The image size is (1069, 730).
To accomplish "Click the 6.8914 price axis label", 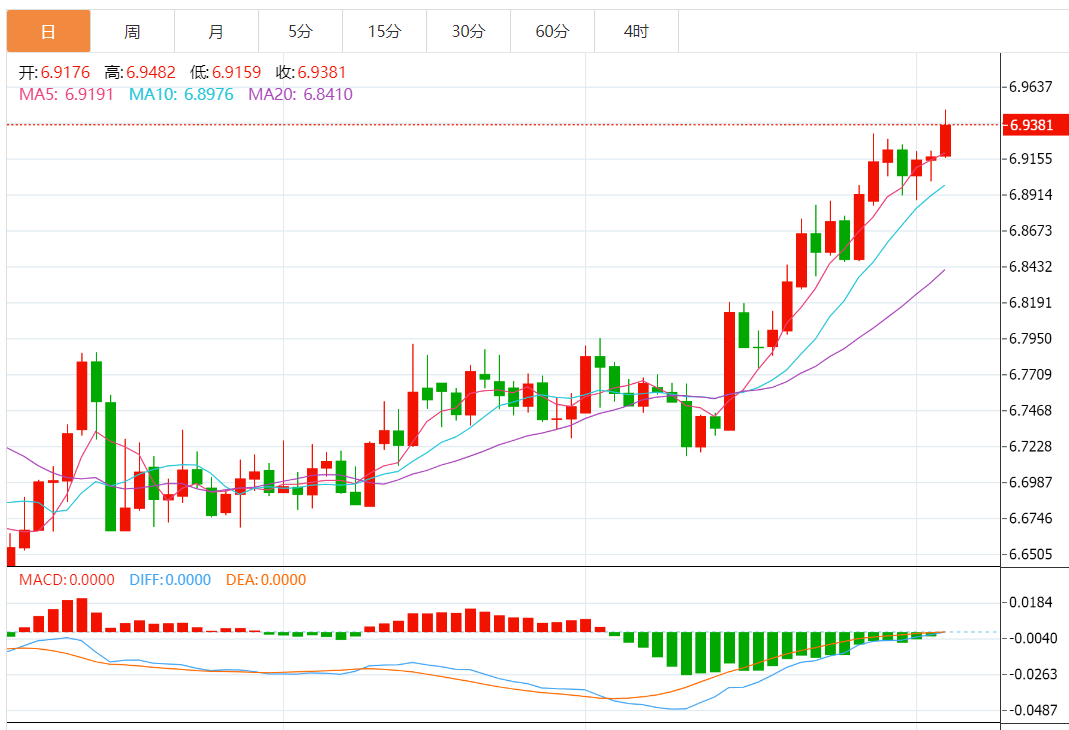I will pos(1031,195).
